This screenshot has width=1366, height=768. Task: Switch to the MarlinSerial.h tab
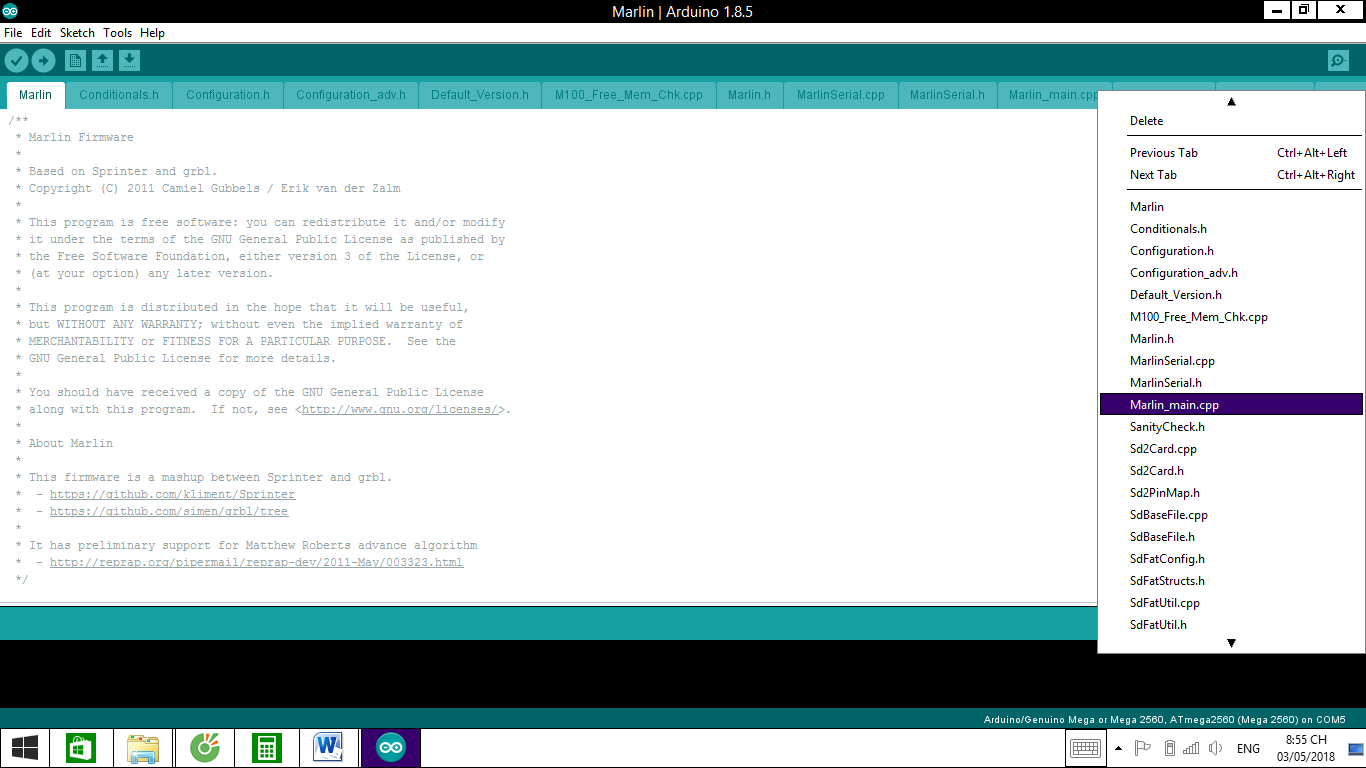pos(947,95)
